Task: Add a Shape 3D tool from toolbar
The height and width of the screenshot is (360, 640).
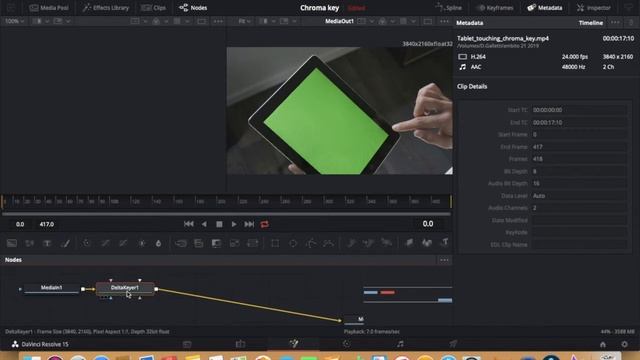Action: click(x=427, y=243)
